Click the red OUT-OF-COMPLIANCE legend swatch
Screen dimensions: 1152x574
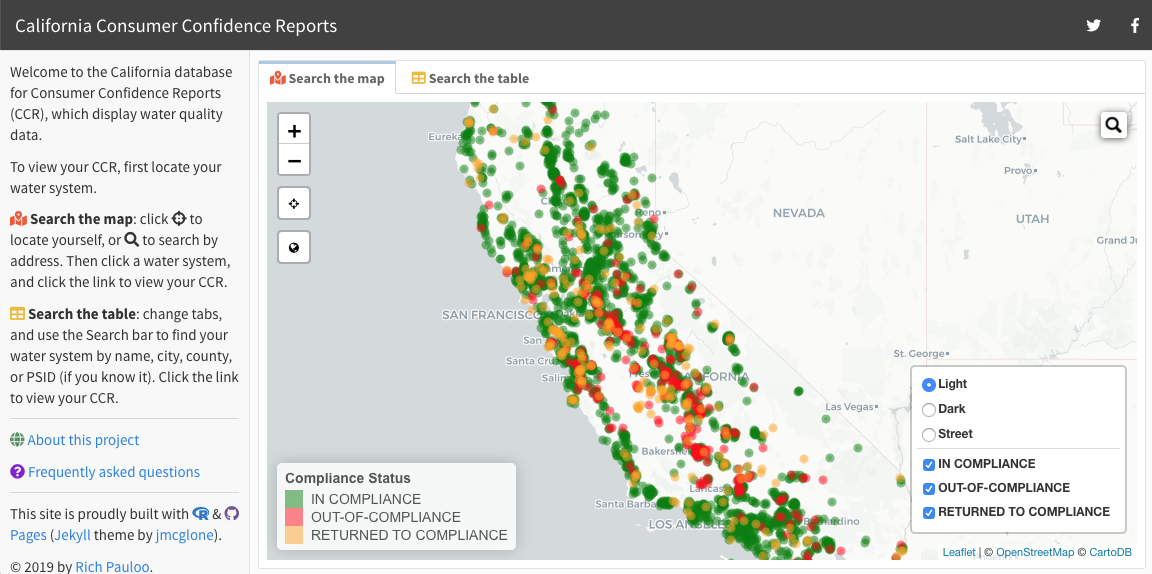click(294, 517)
